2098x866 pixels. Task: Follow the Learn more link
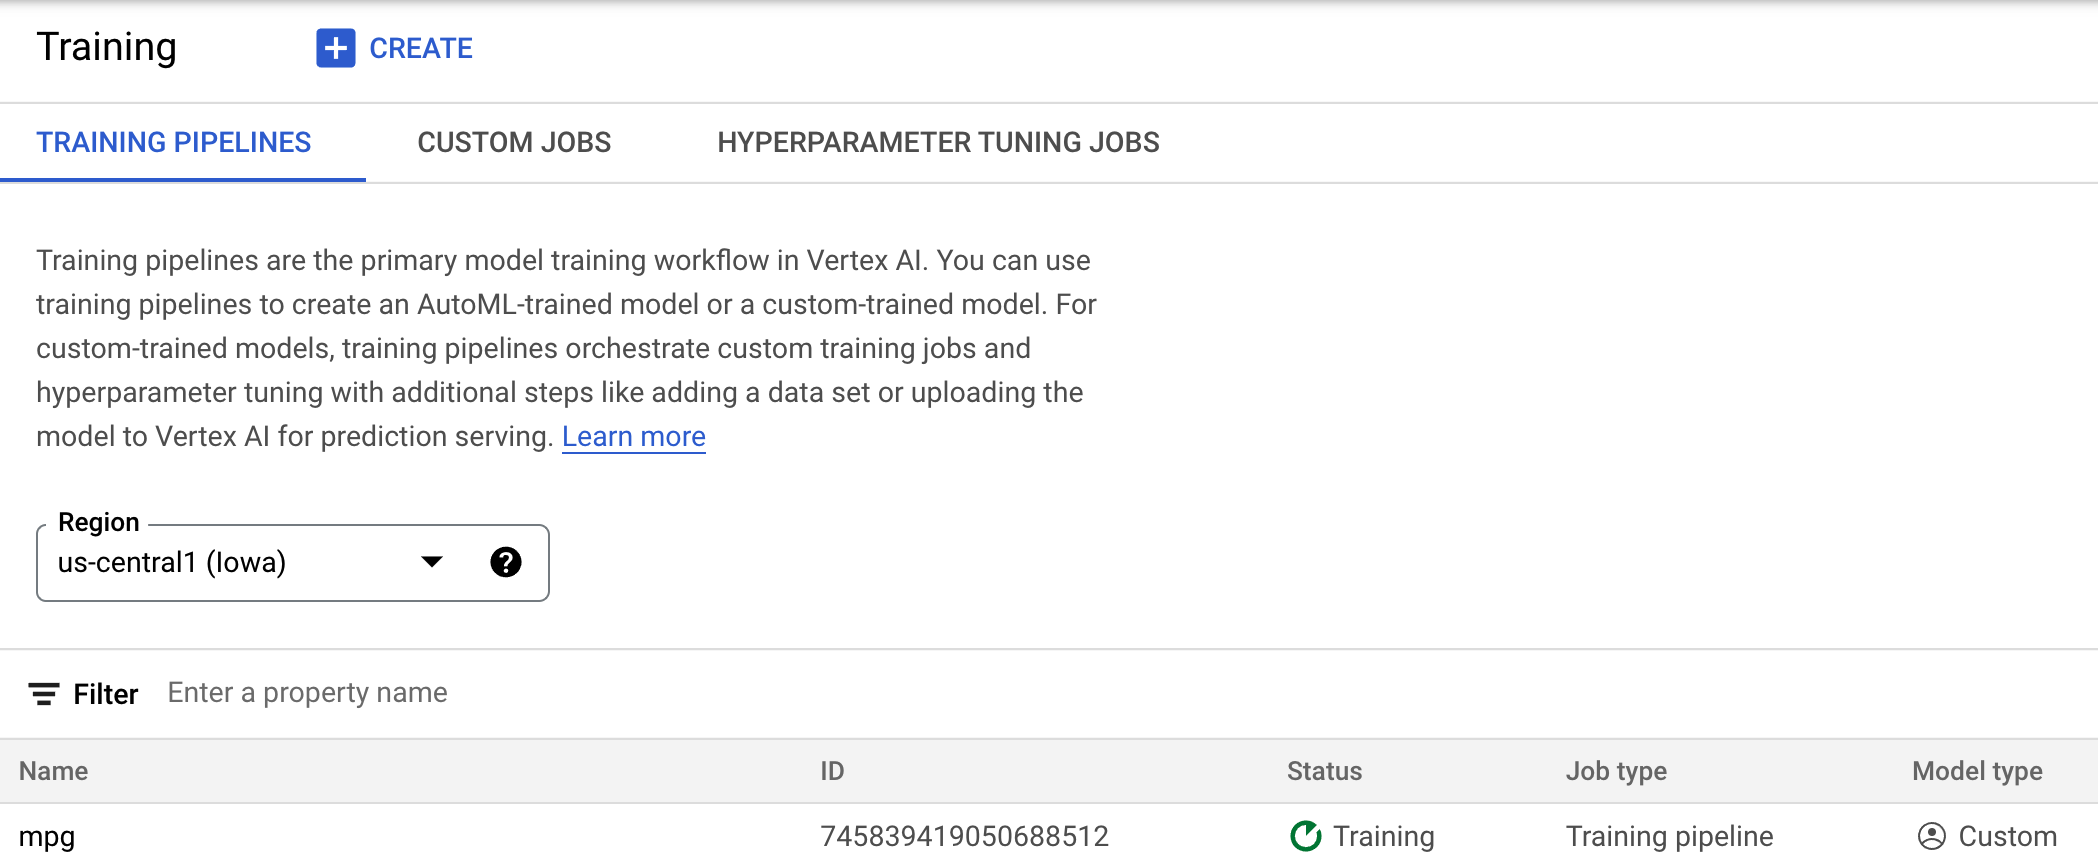pyautogui.click(x=633, y=437)
